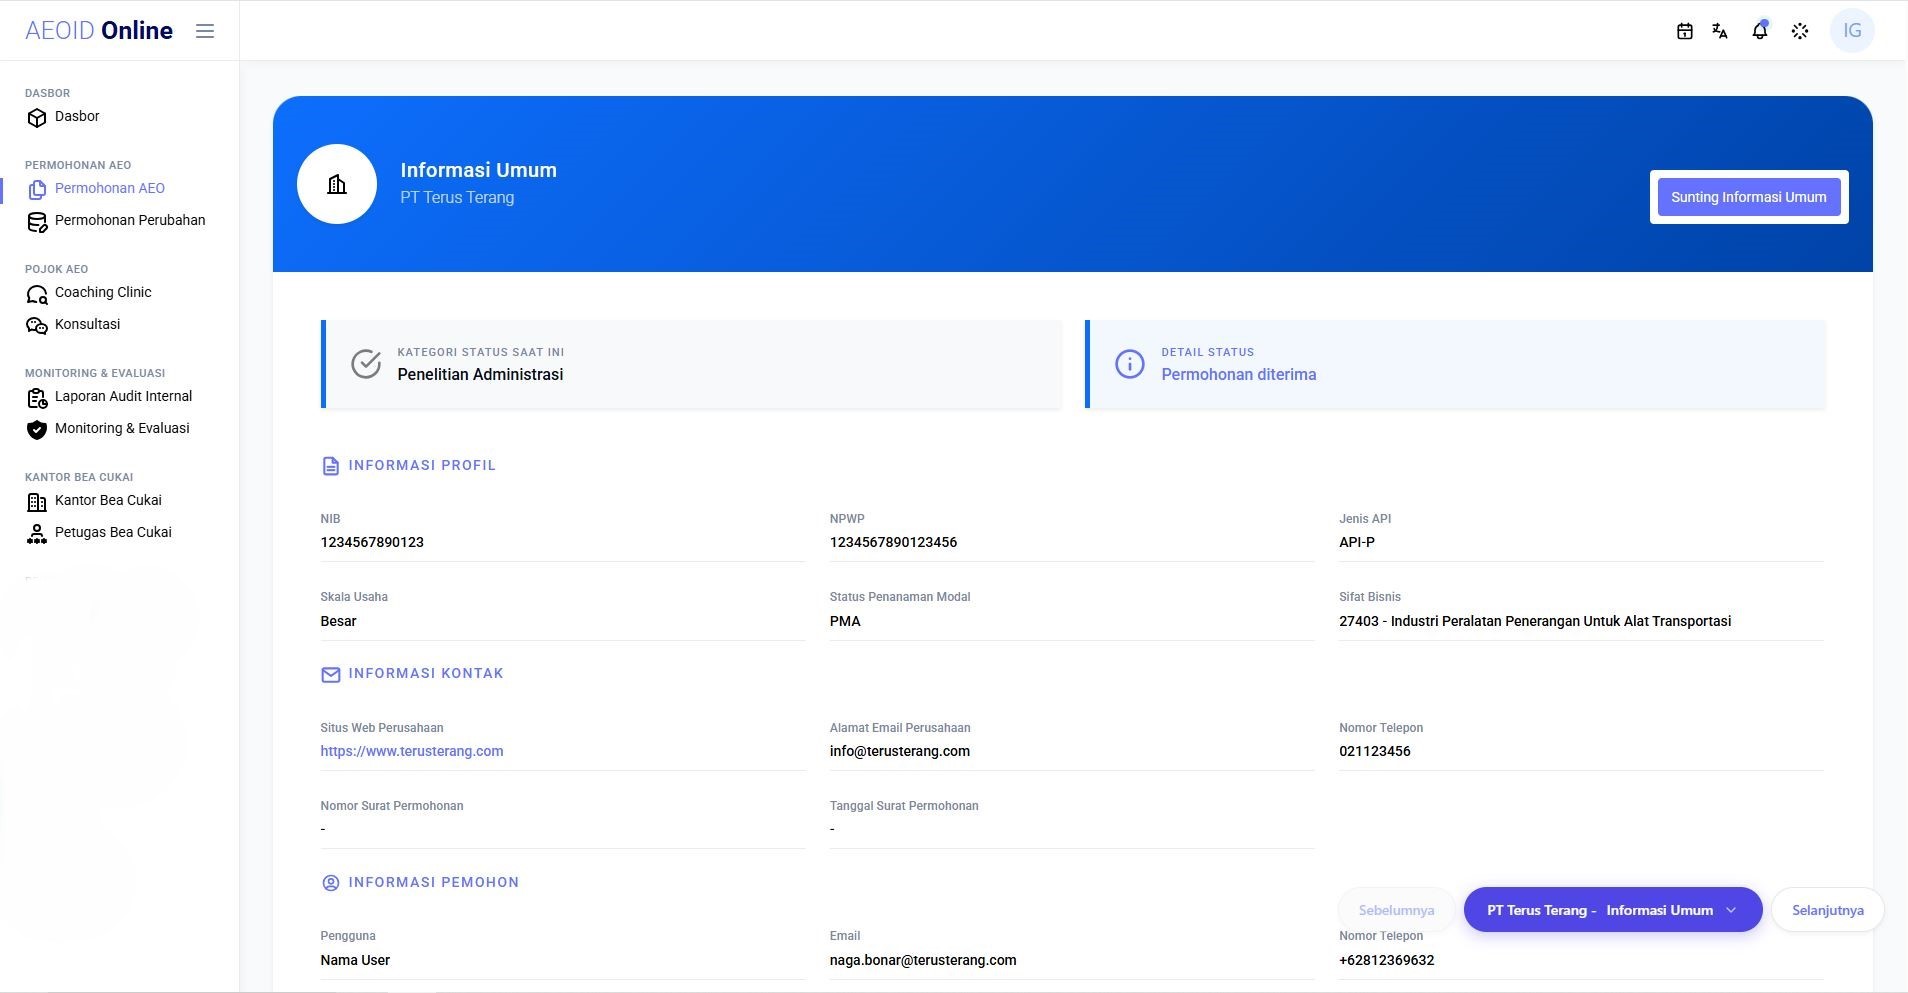This screenshot has width=1908, height=993.
Task: Select Permohonan AEO in sidebar
Action: (x=110, y=188)
